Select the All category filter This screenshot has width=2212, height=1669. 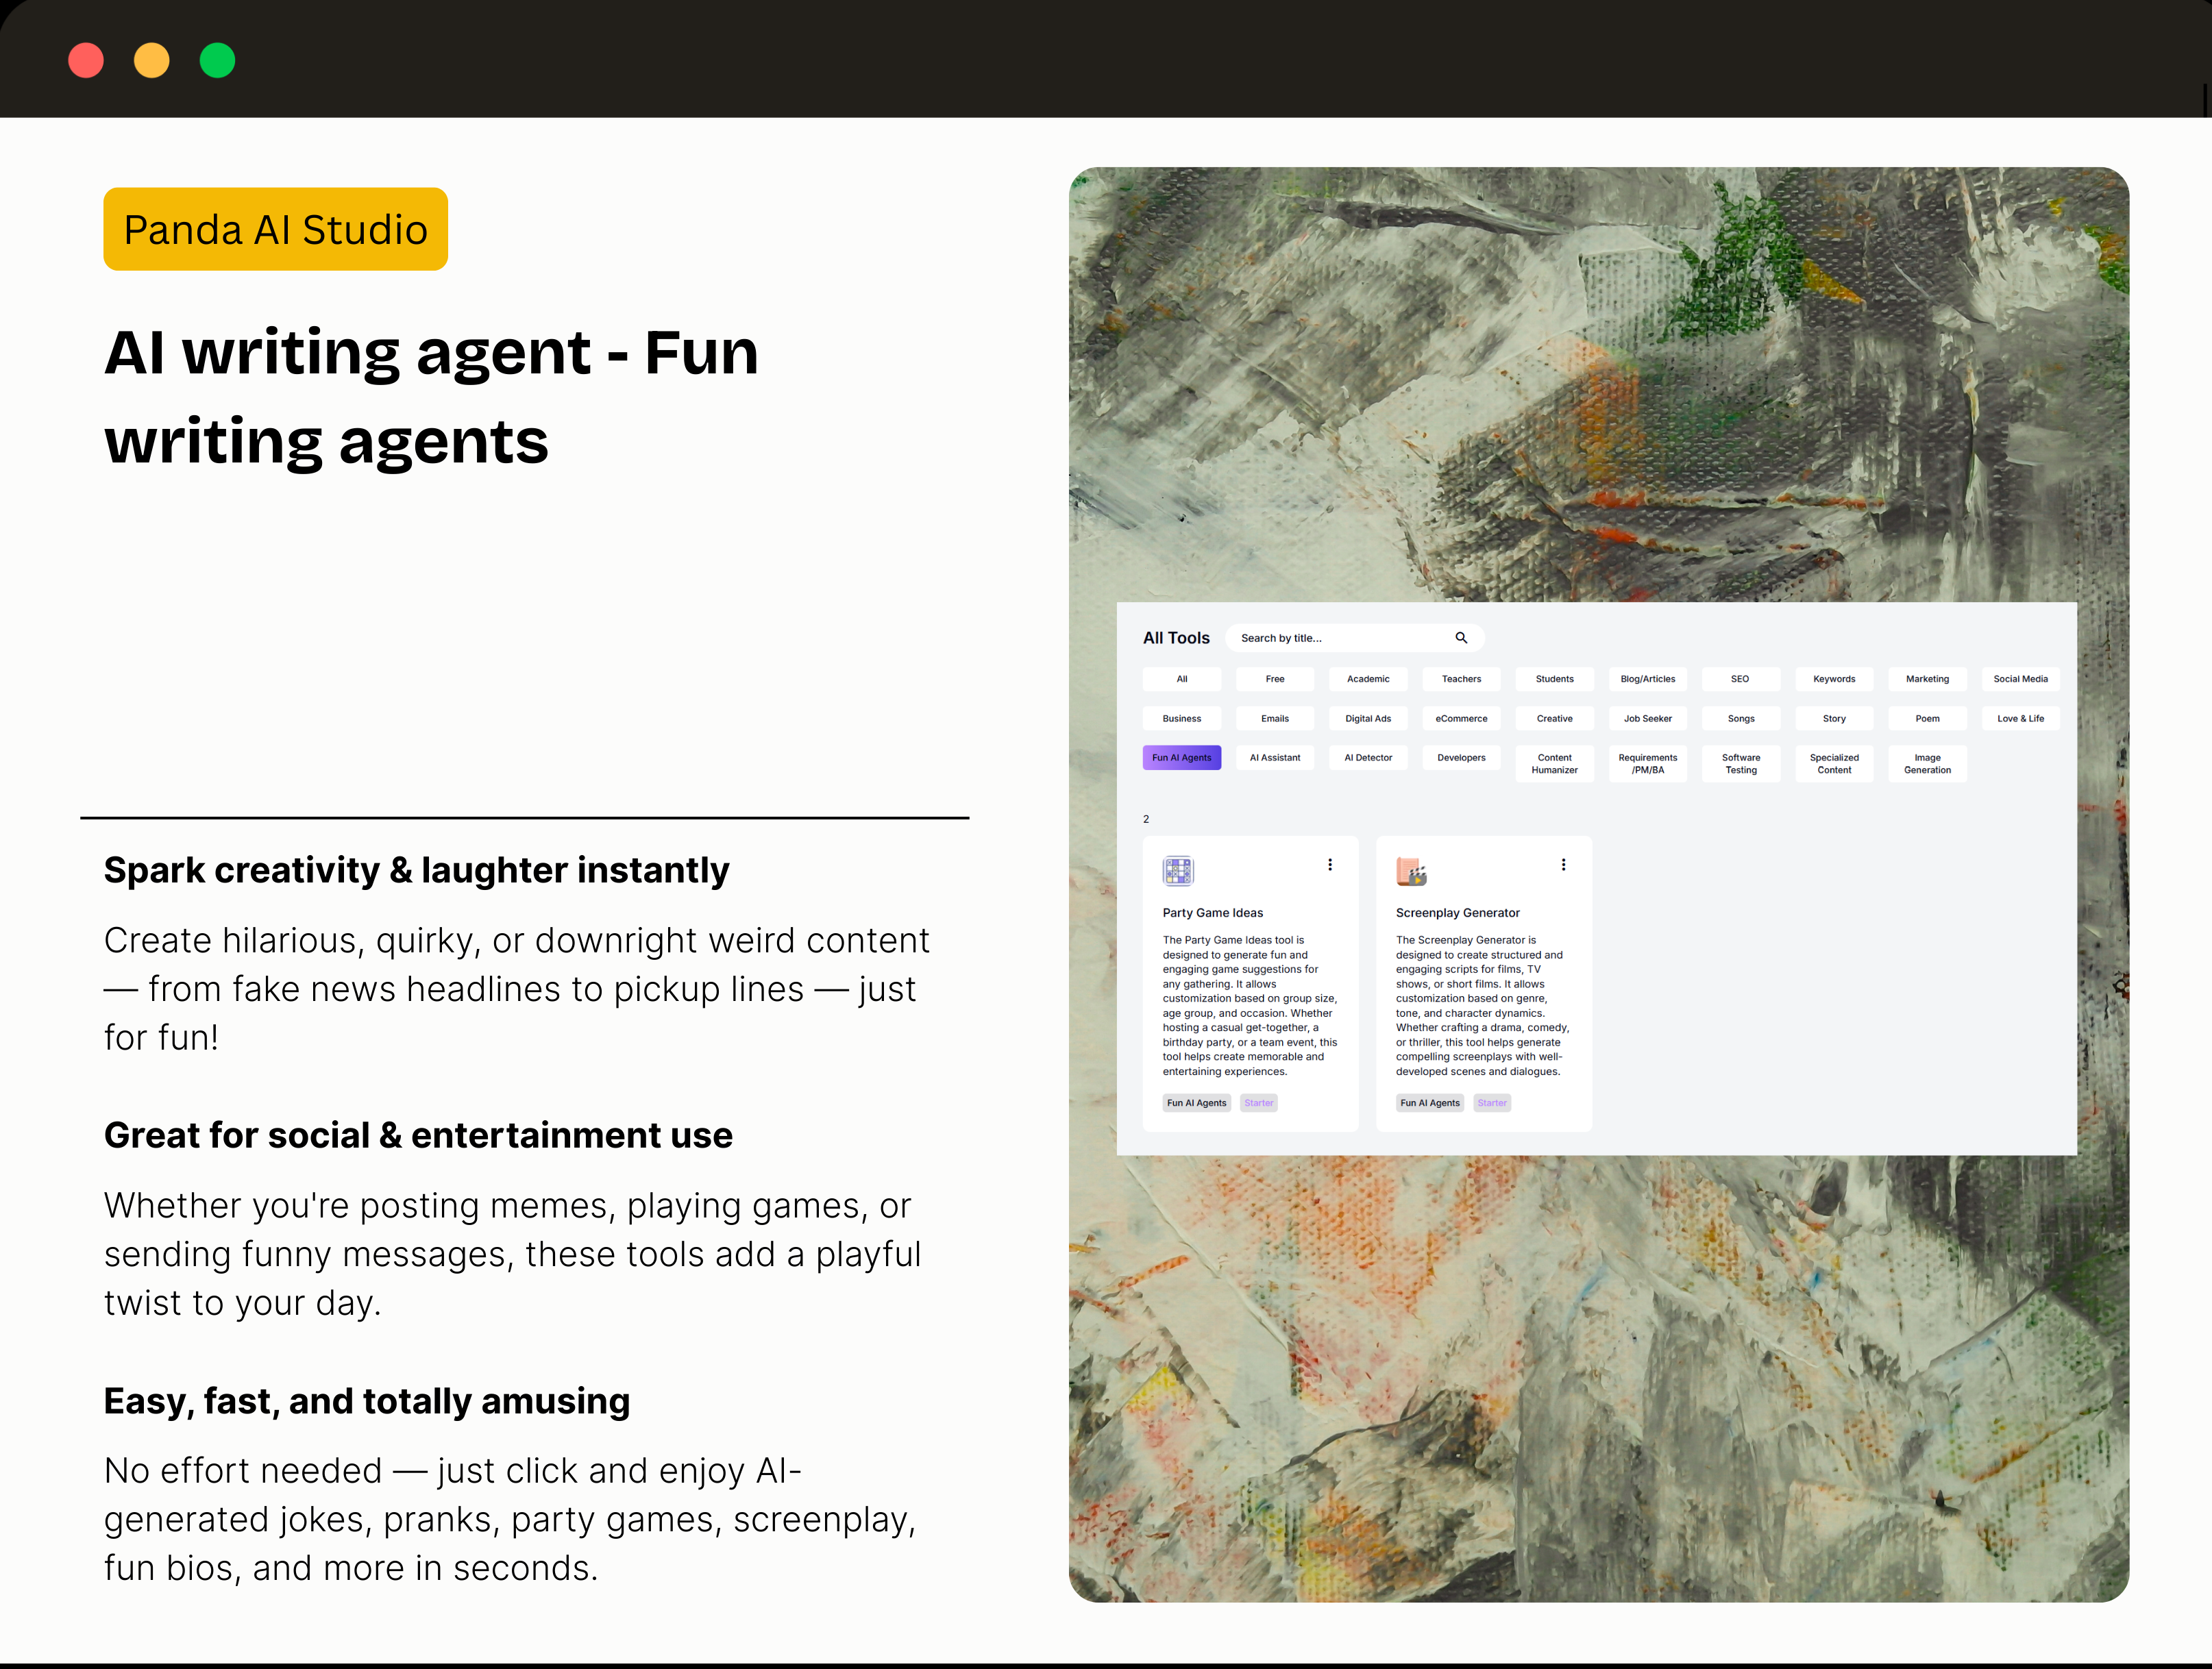1182,679
